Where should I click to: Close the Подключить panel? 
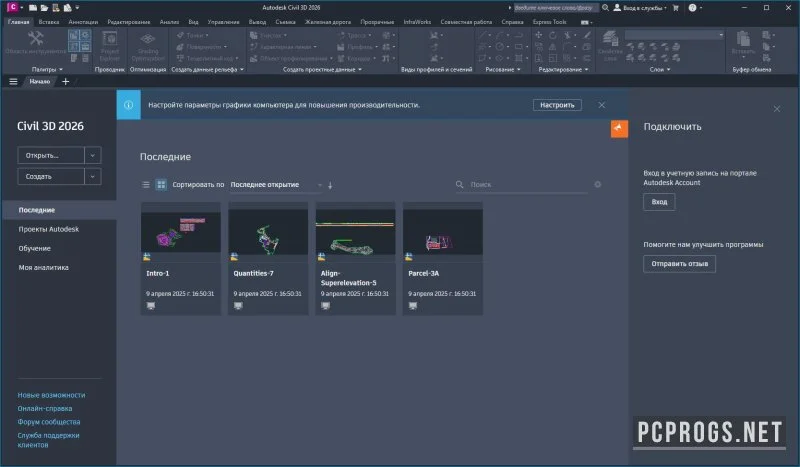pos(777,109)
